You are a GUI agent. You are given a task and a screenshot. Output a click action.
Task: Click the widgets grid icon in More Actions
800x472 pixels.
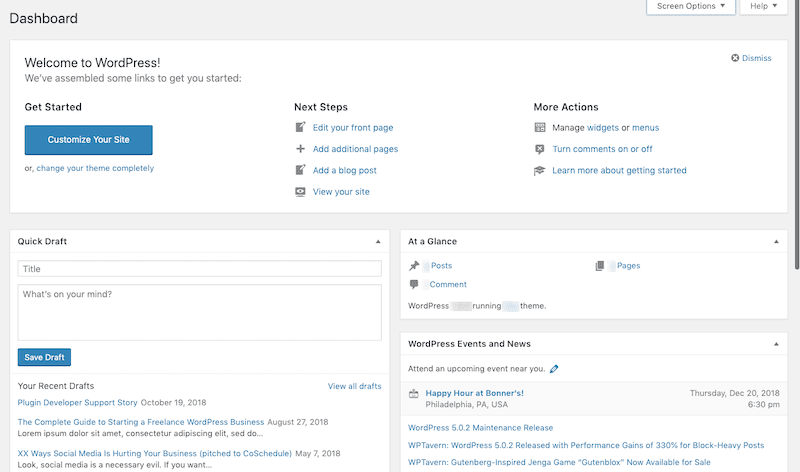pos(540,128)
